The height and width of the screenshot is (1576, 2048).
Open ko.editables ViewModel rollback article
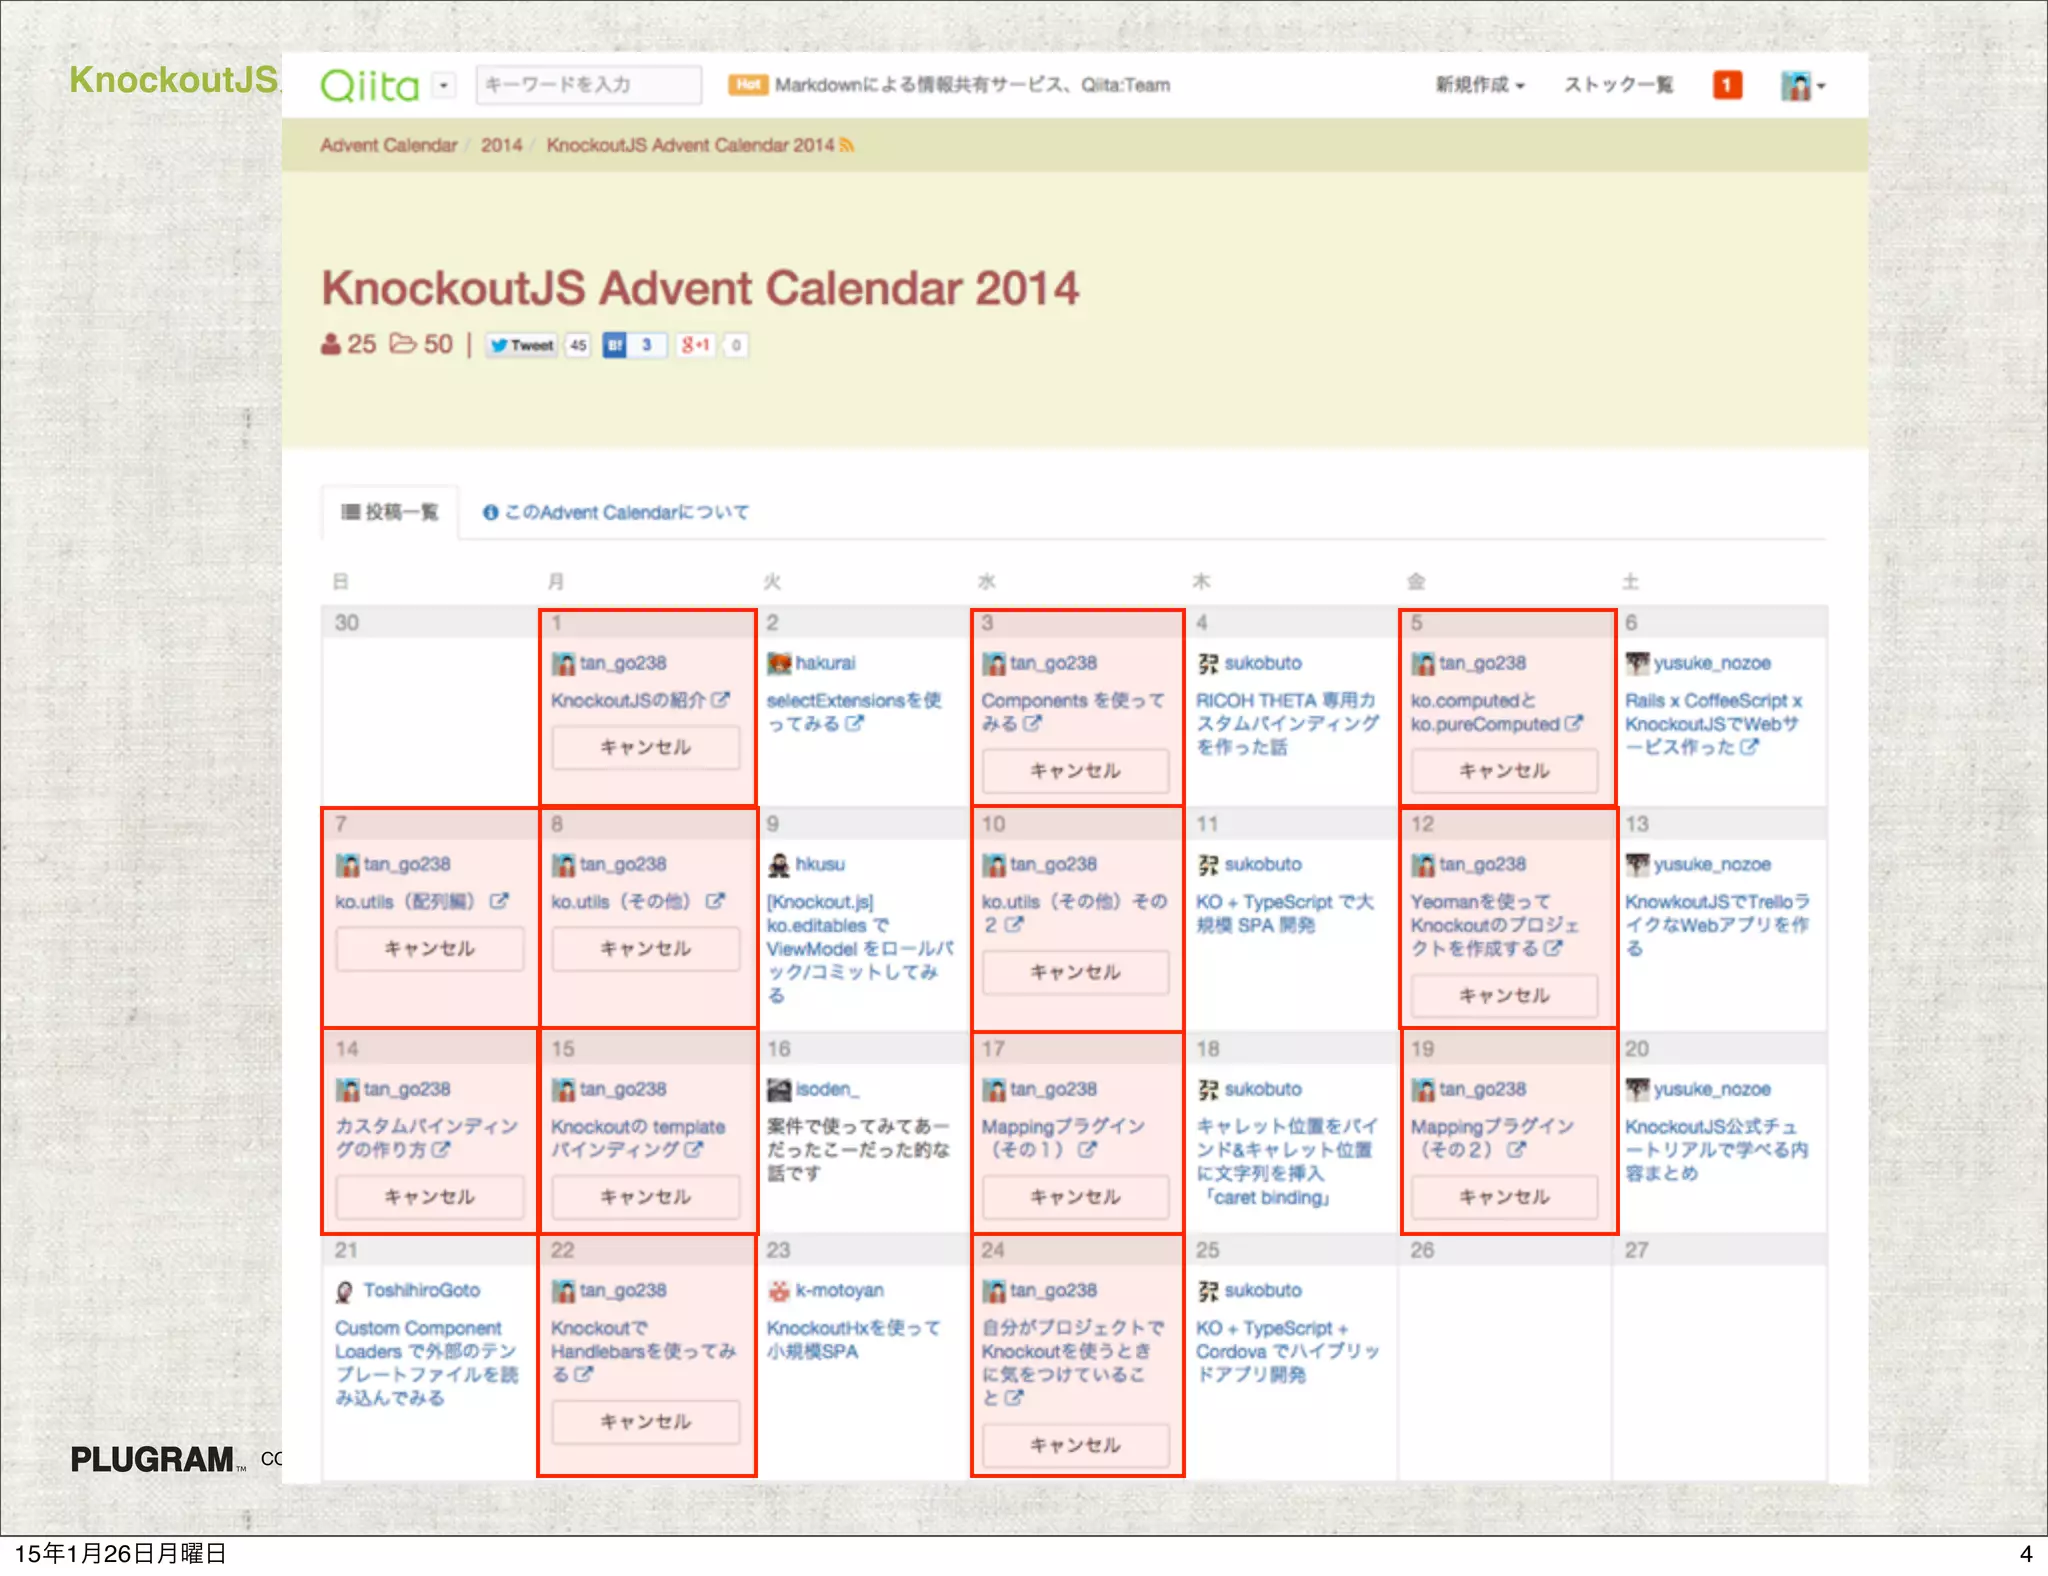[x=860, y=948]
